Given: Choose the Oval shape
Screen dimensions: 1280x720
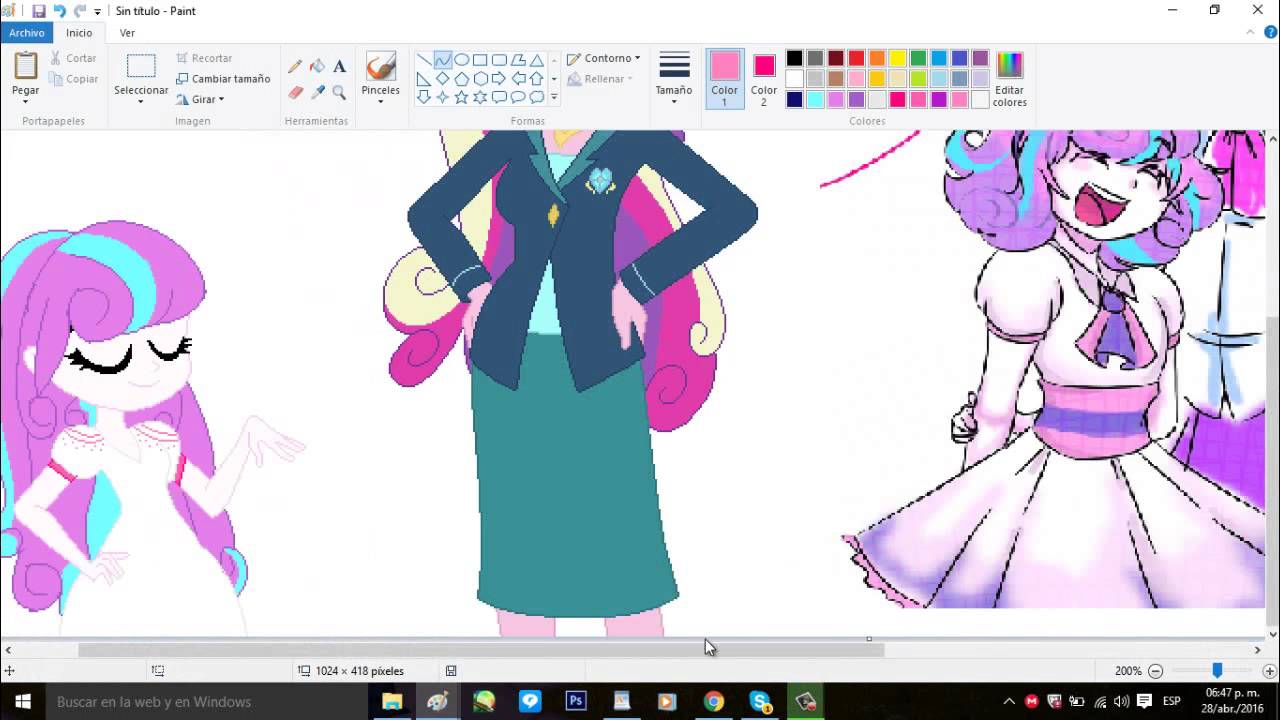Looking at the screenshot, I should 462,60.
